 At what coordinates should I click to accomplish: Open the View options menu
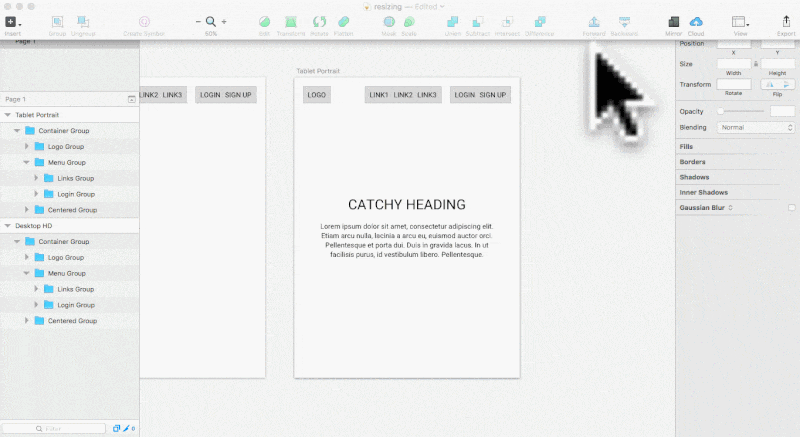tap(740, 22)
